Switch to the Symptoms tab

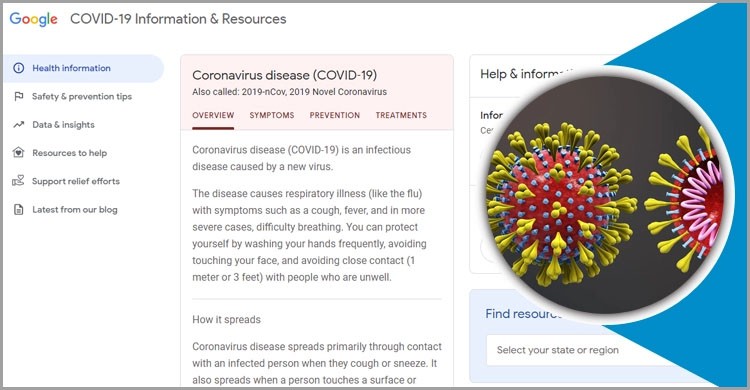(272, 115)
